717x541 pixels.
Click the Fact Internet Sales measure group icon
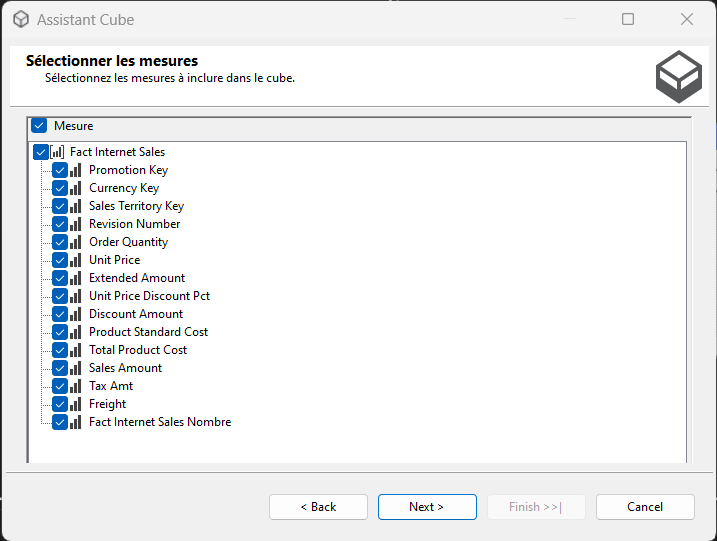[x=57, y=152]
